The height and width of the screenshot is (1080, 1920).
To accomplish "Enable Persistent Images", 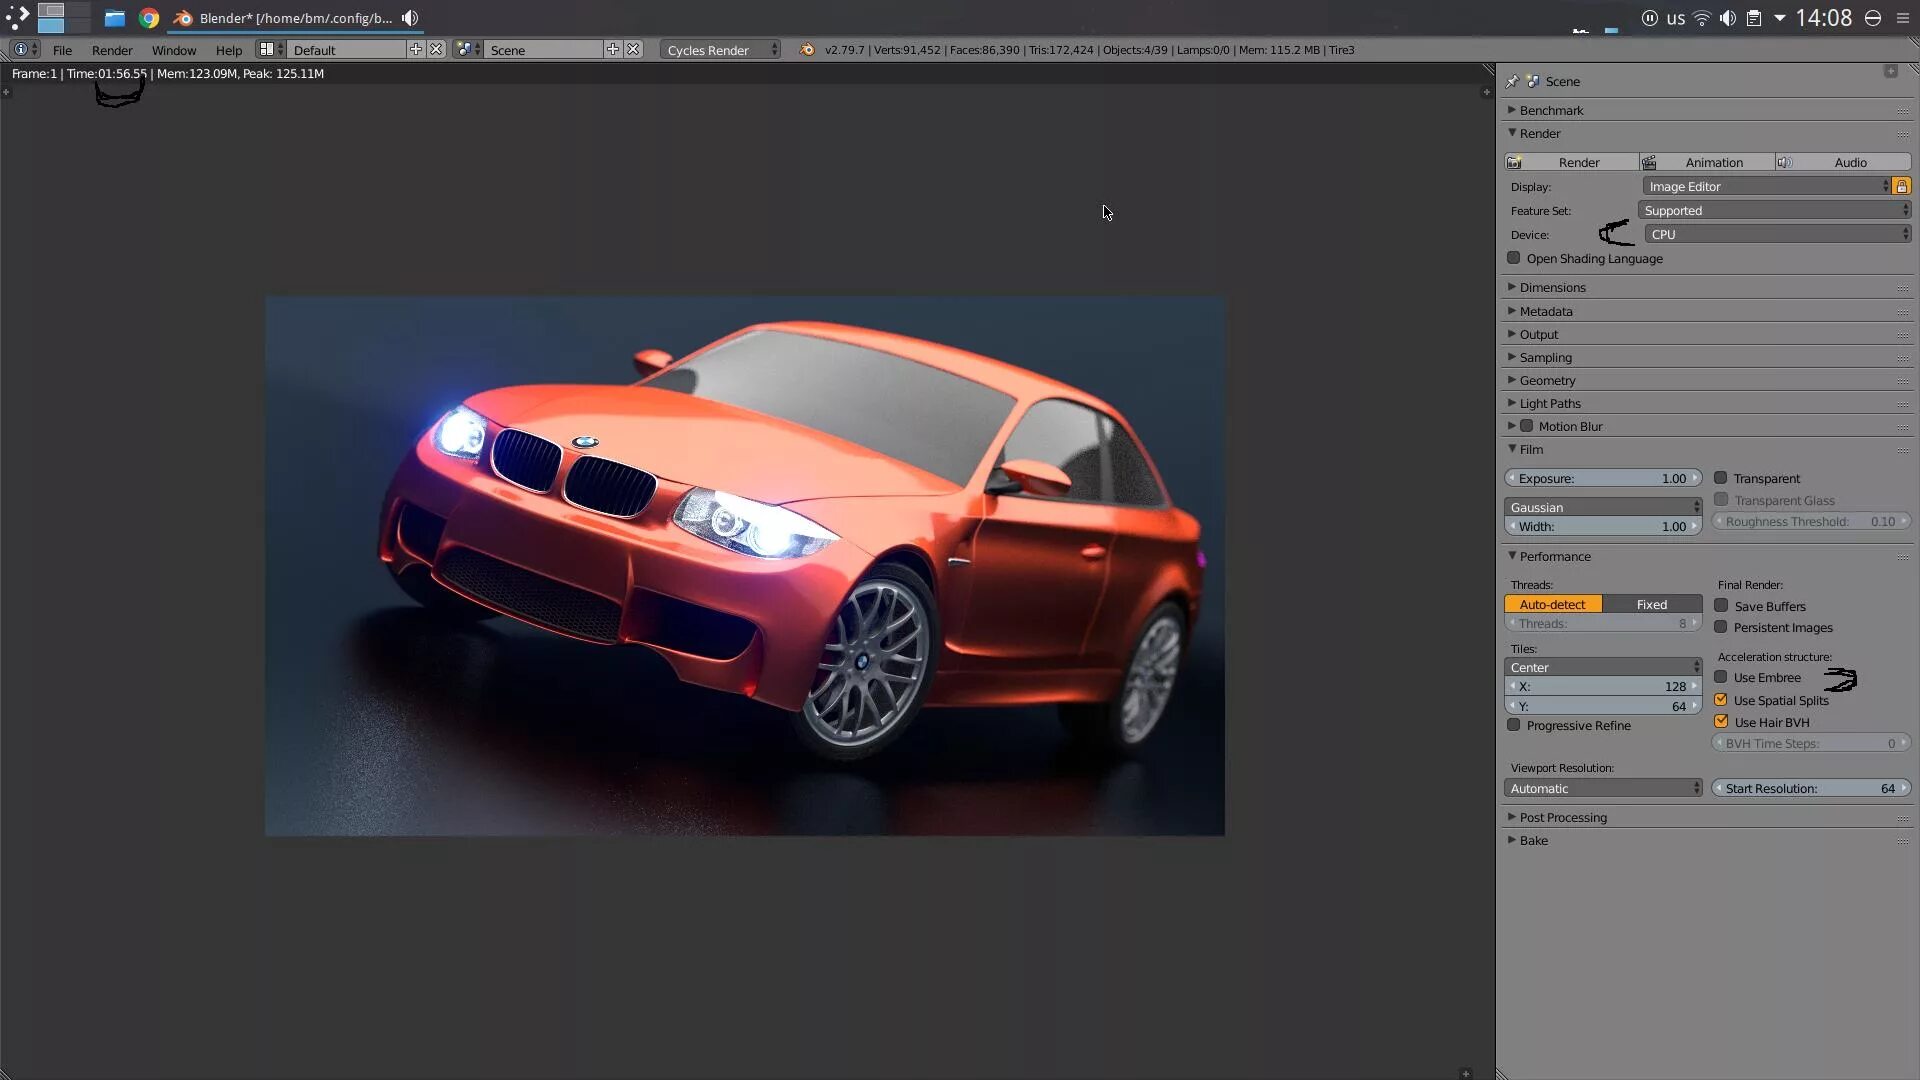I will coord(1721,627).
